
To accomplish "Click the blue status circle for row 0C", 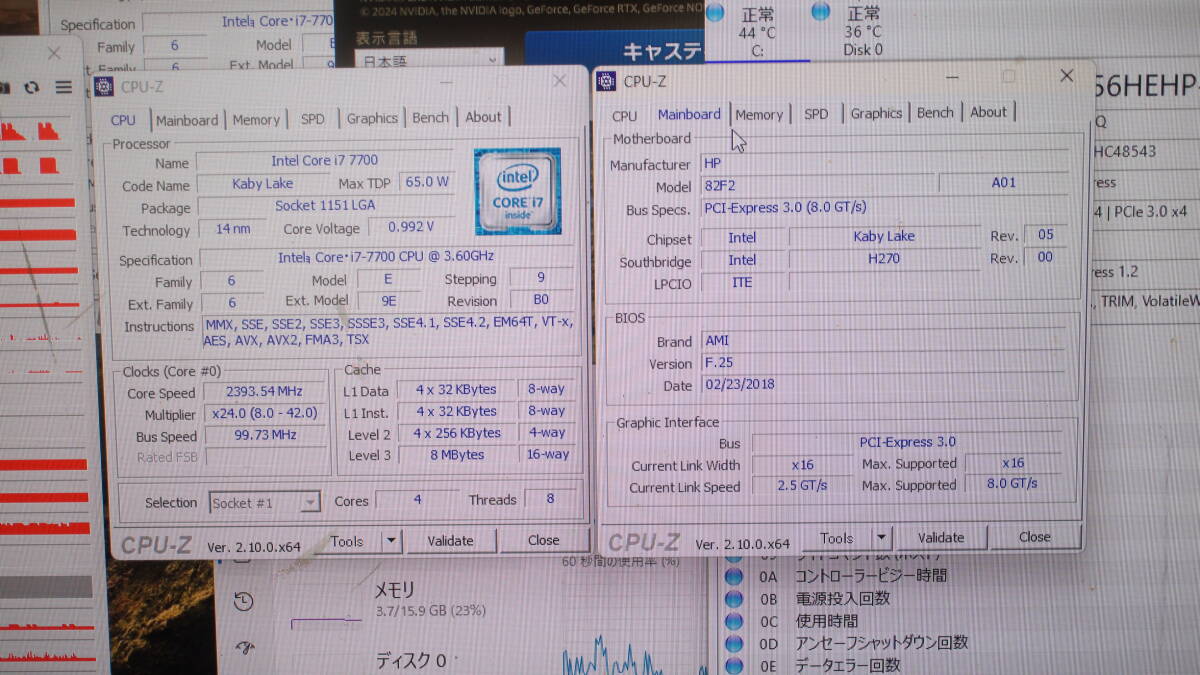I will click(735, 620).
